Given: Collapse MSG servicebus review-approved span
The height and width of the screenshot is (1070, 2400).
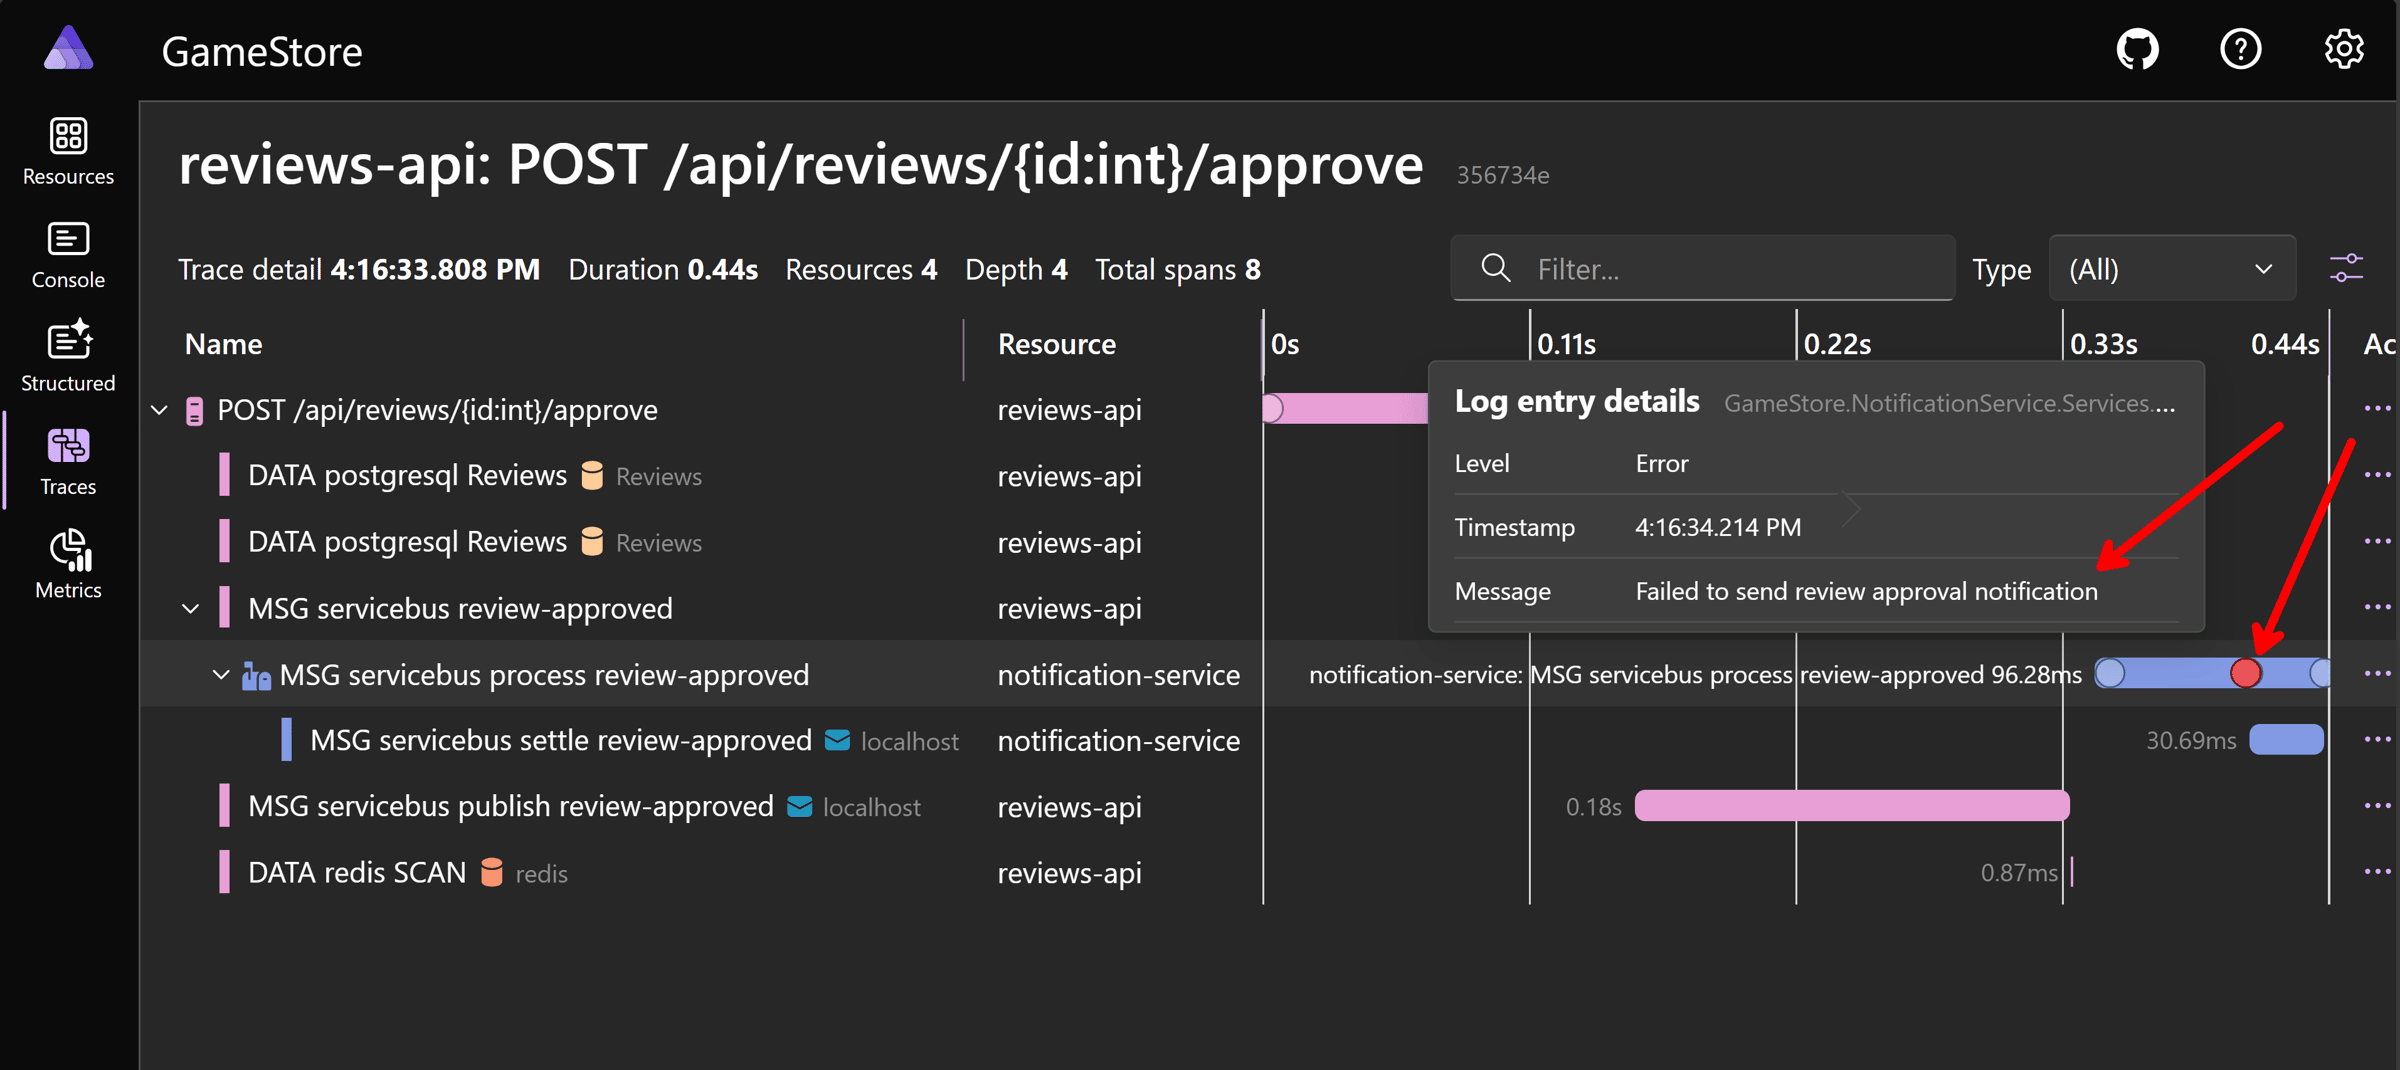Looking at the screenshot, I should tap(191, 608).
